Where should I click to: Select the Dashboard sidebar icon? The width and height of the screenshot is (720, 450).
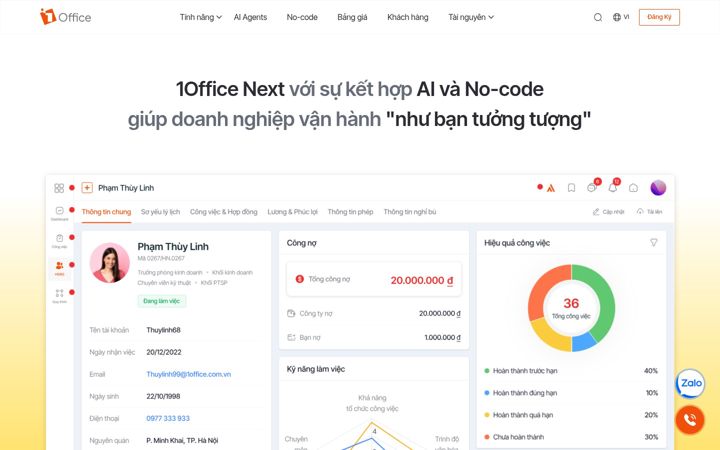[59, 213]
